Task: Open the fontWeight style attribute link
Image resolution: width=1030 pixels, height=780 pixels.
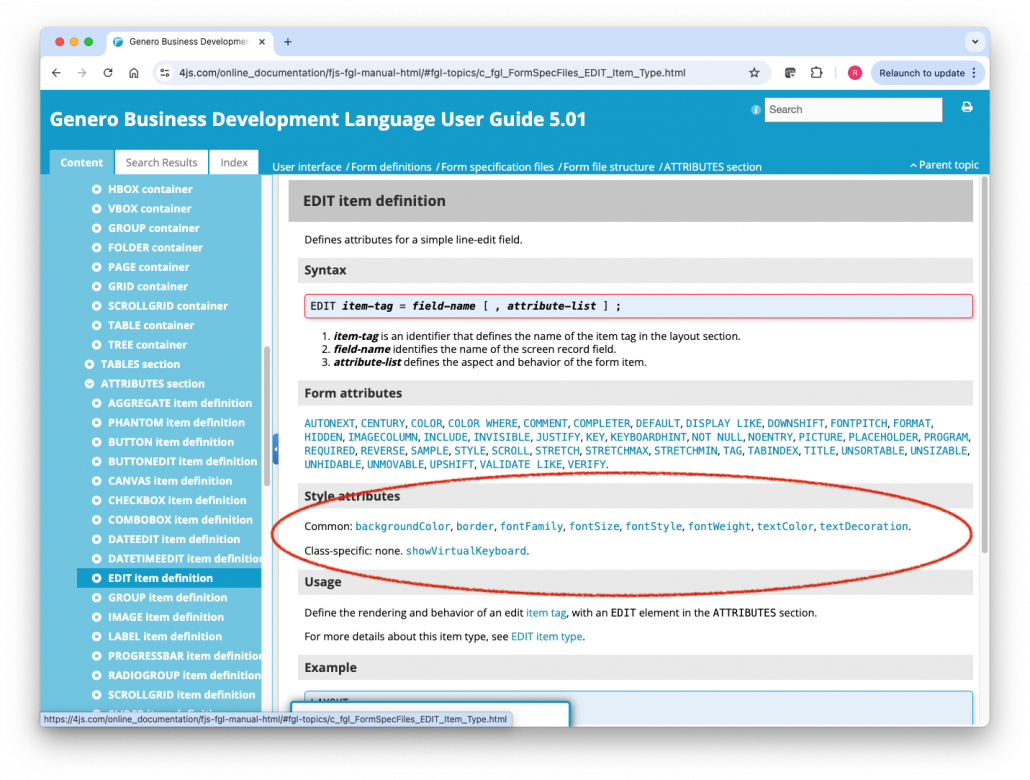Action: point(719,526)
